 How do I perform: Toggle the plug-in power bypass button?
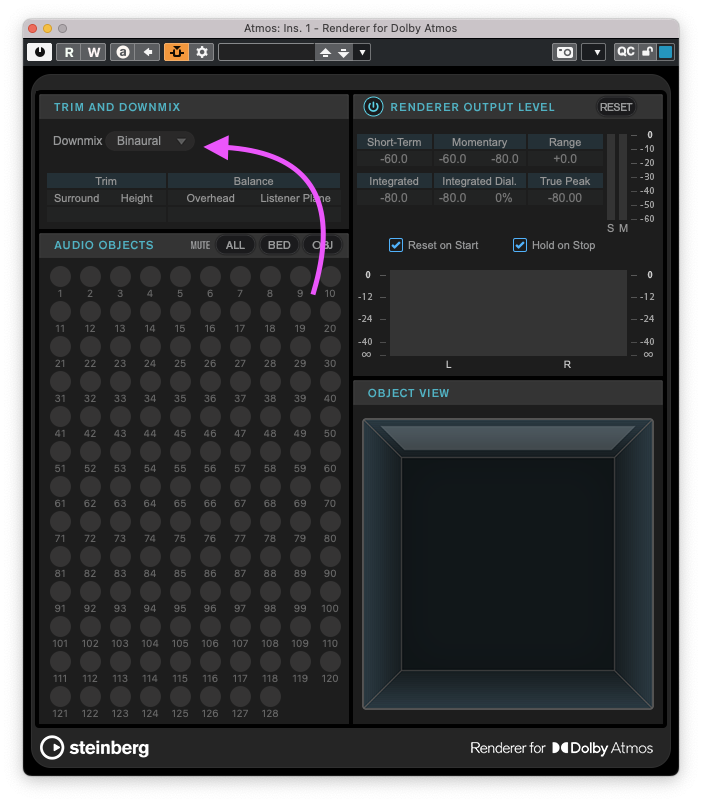pos(39,52)
